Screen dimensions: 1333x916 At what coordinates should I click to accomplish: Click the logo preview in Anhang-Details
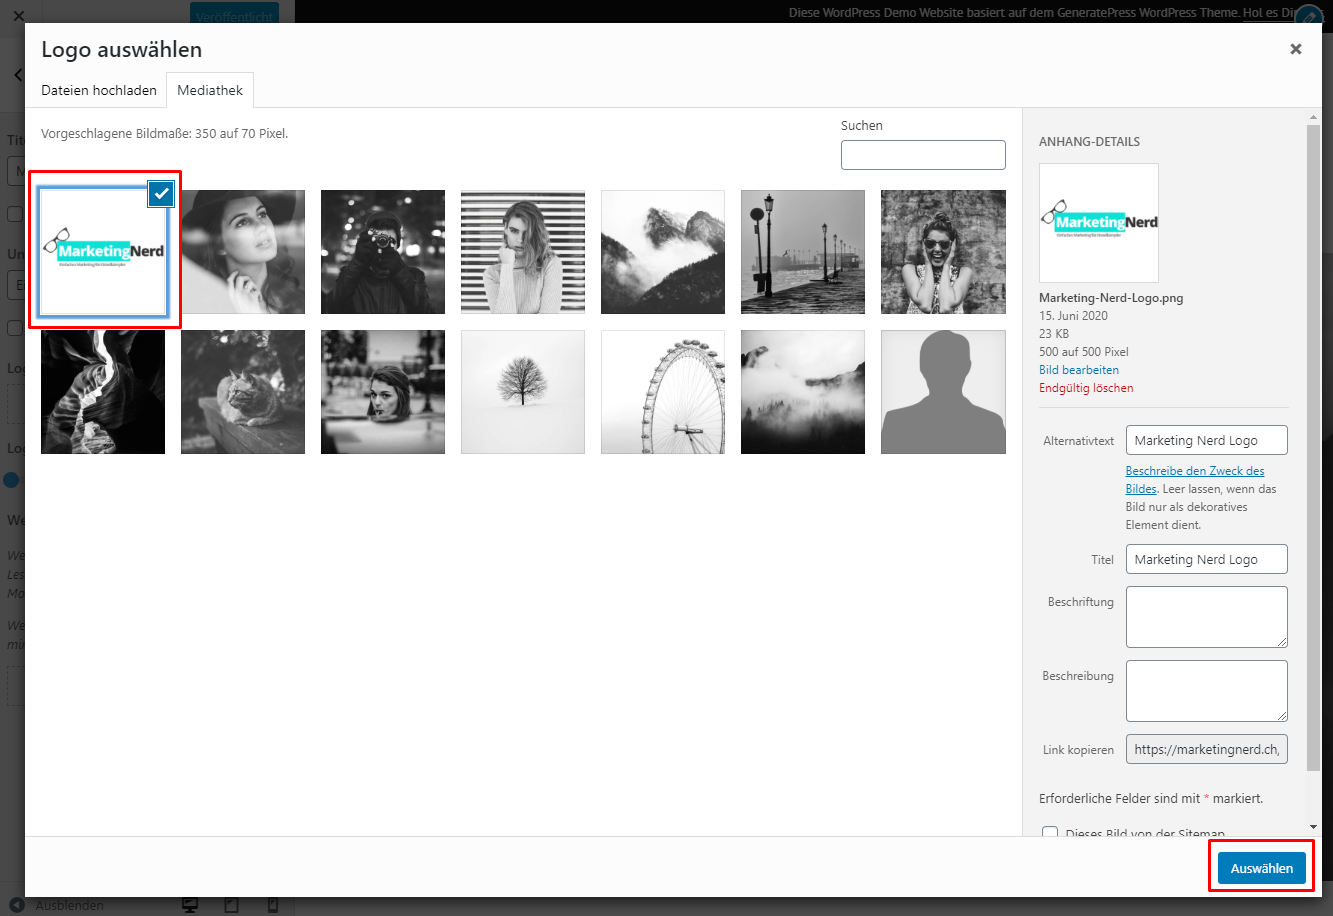(1099, 223)
